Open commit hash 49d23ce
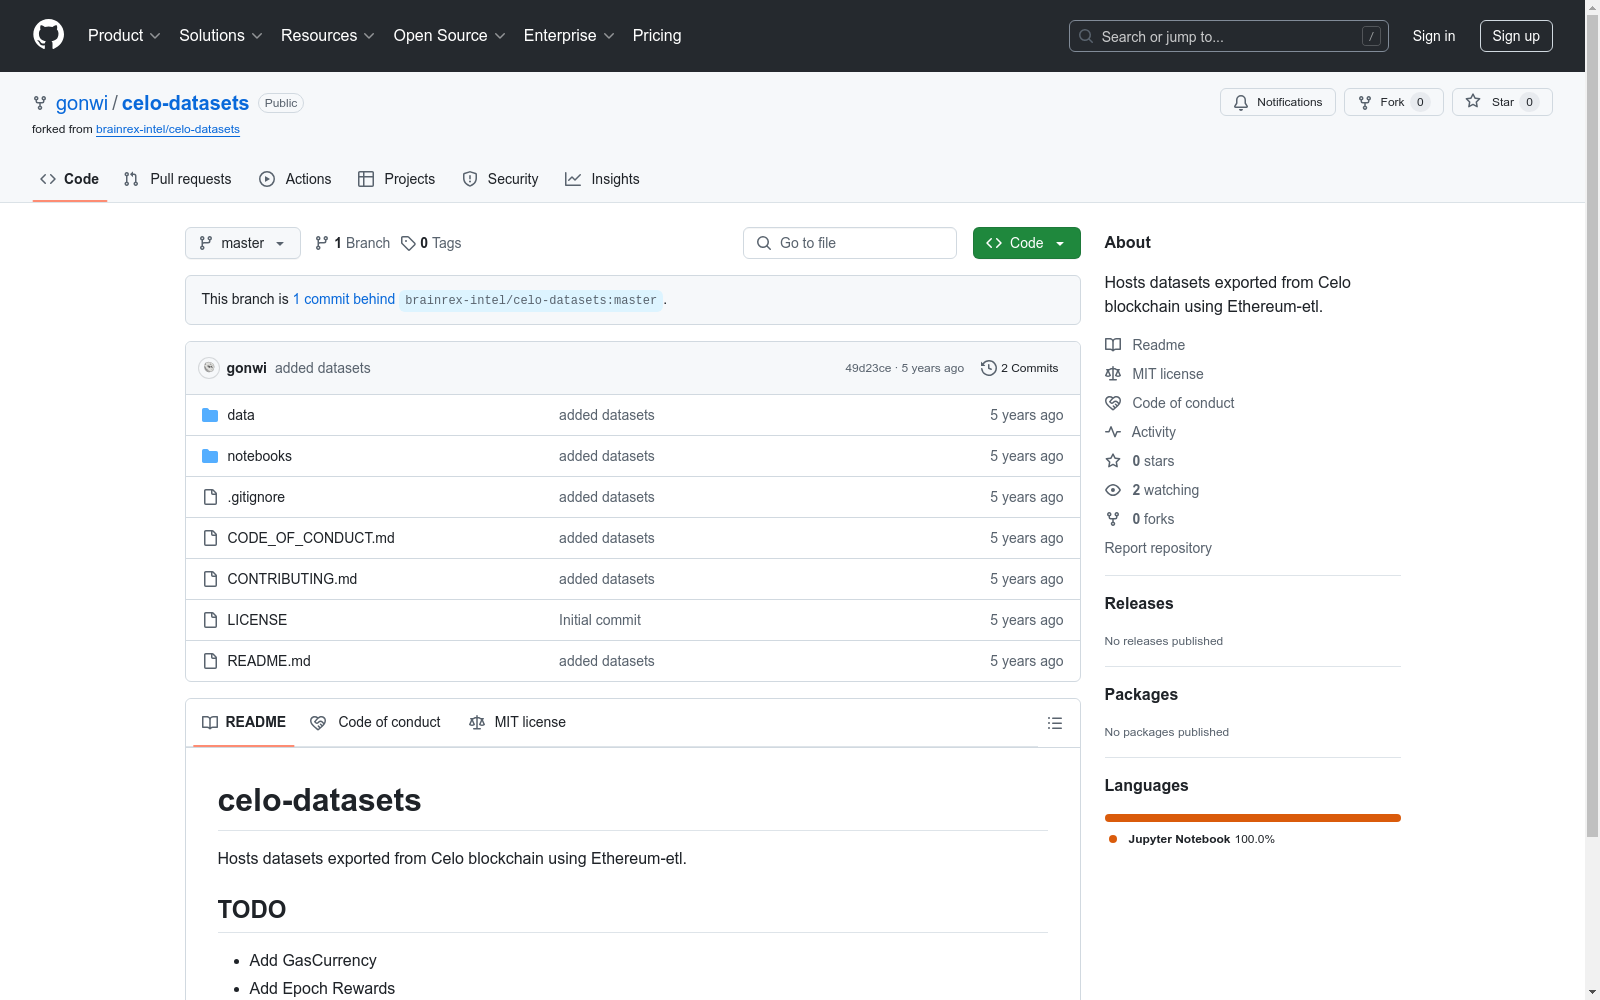 click(x=868, y=368)
